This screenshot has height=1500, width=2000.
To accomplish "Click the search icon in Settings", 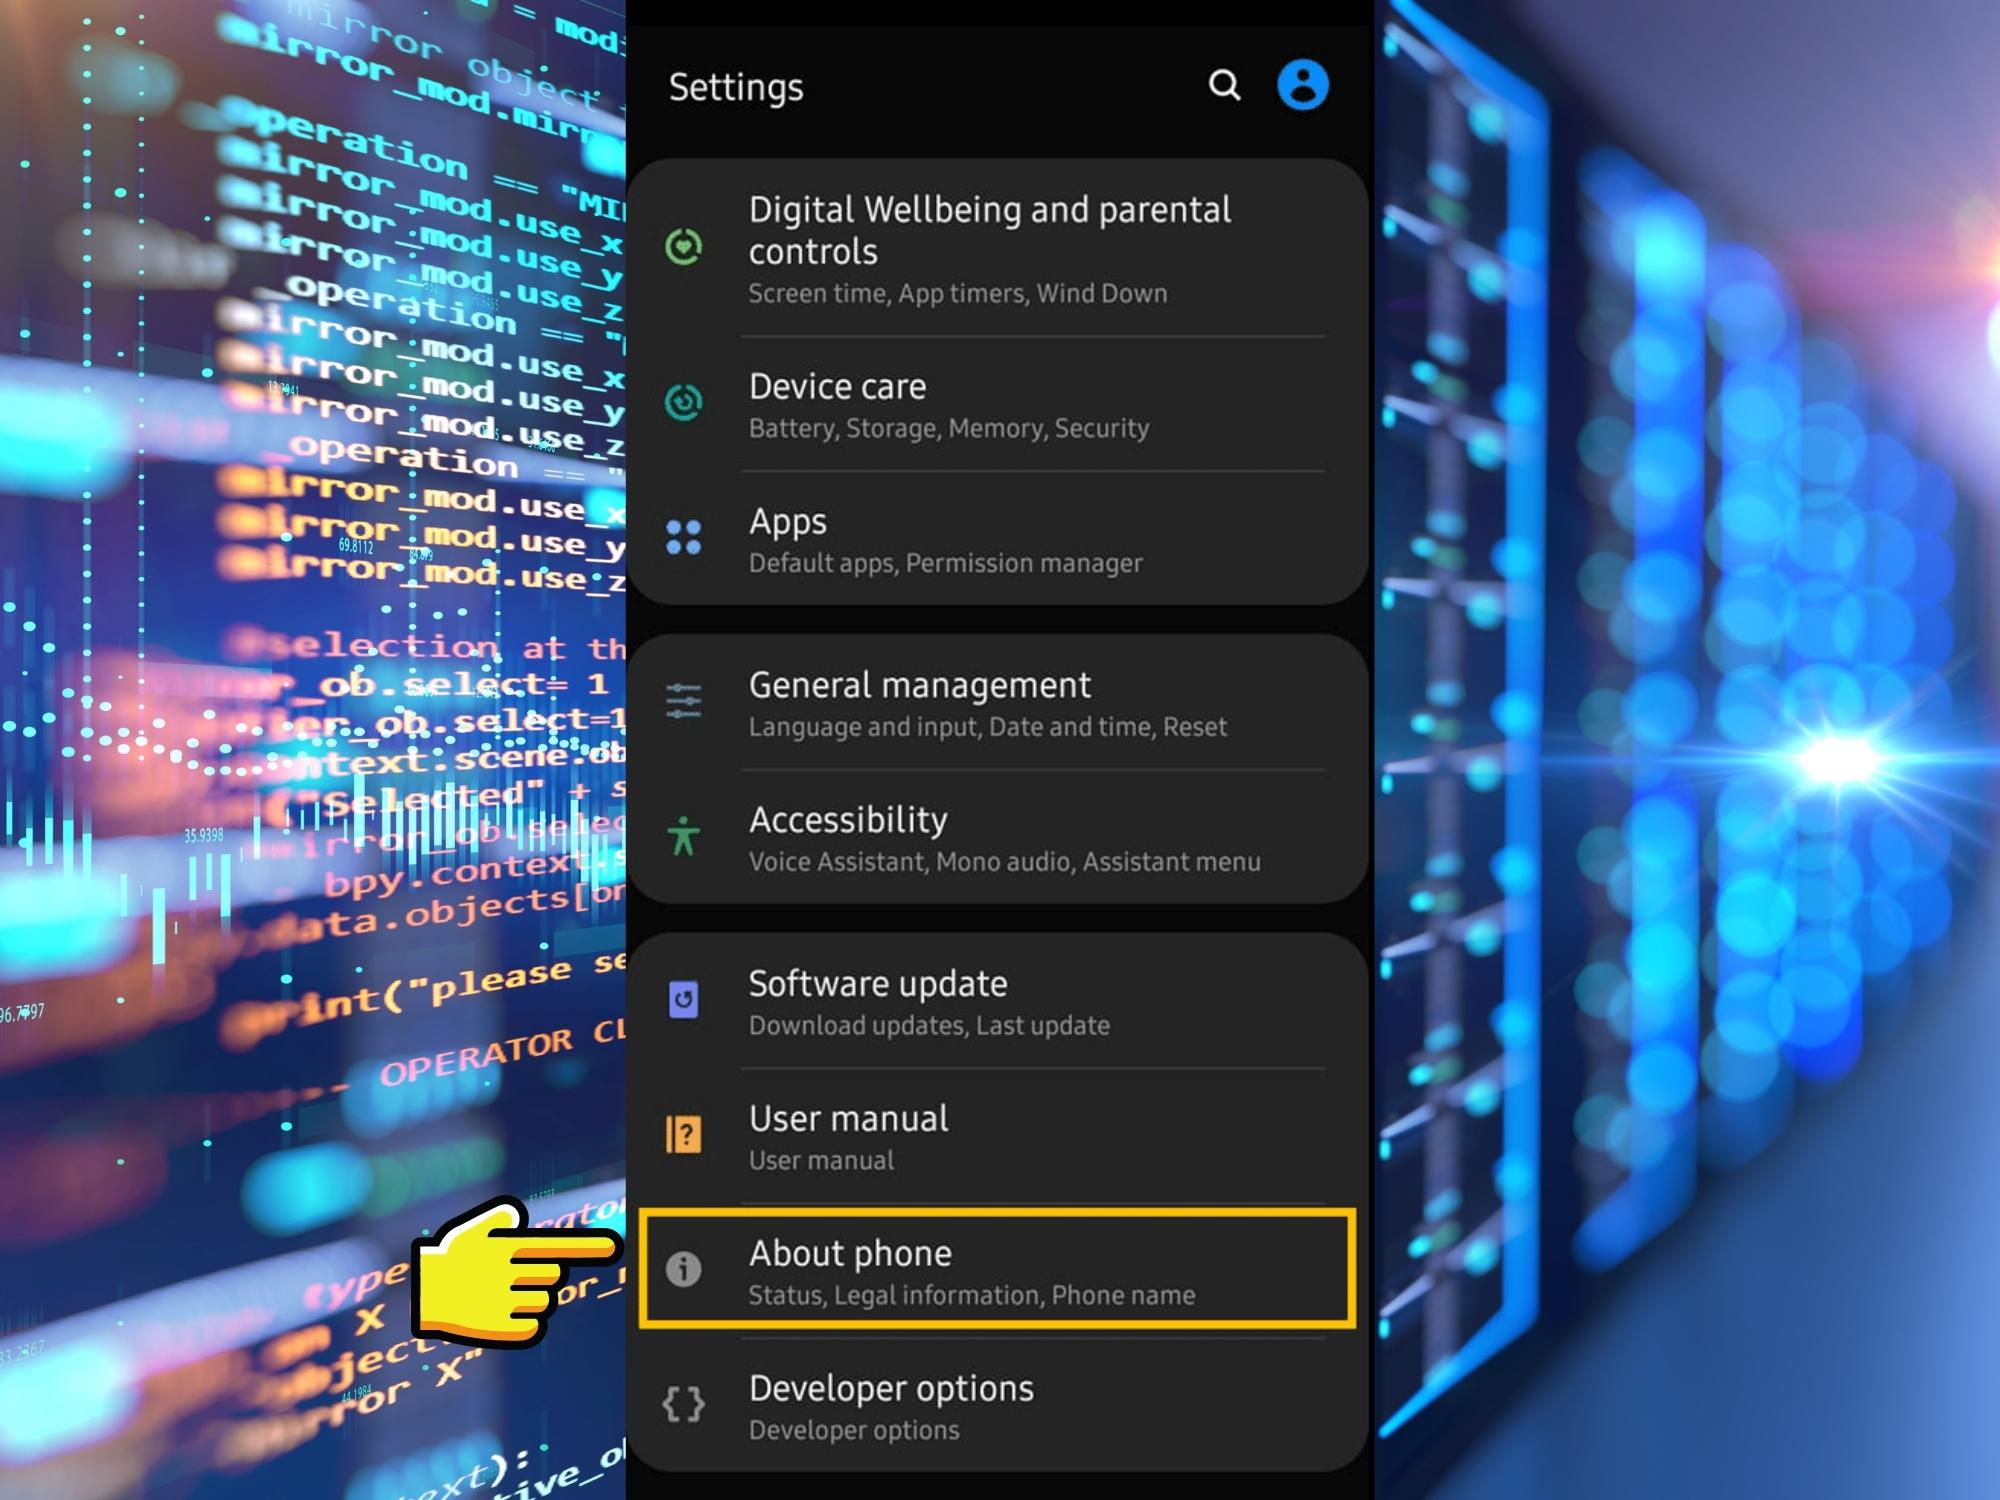I will tap(1227, 87).
